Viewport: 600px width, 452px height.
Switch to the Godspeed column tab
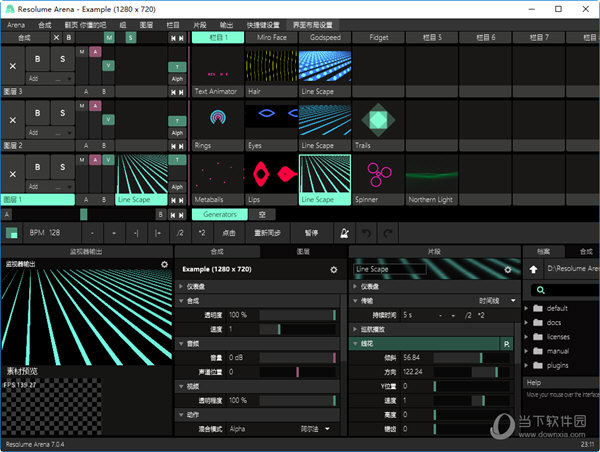pyautogui.click(x=324, y=37)
